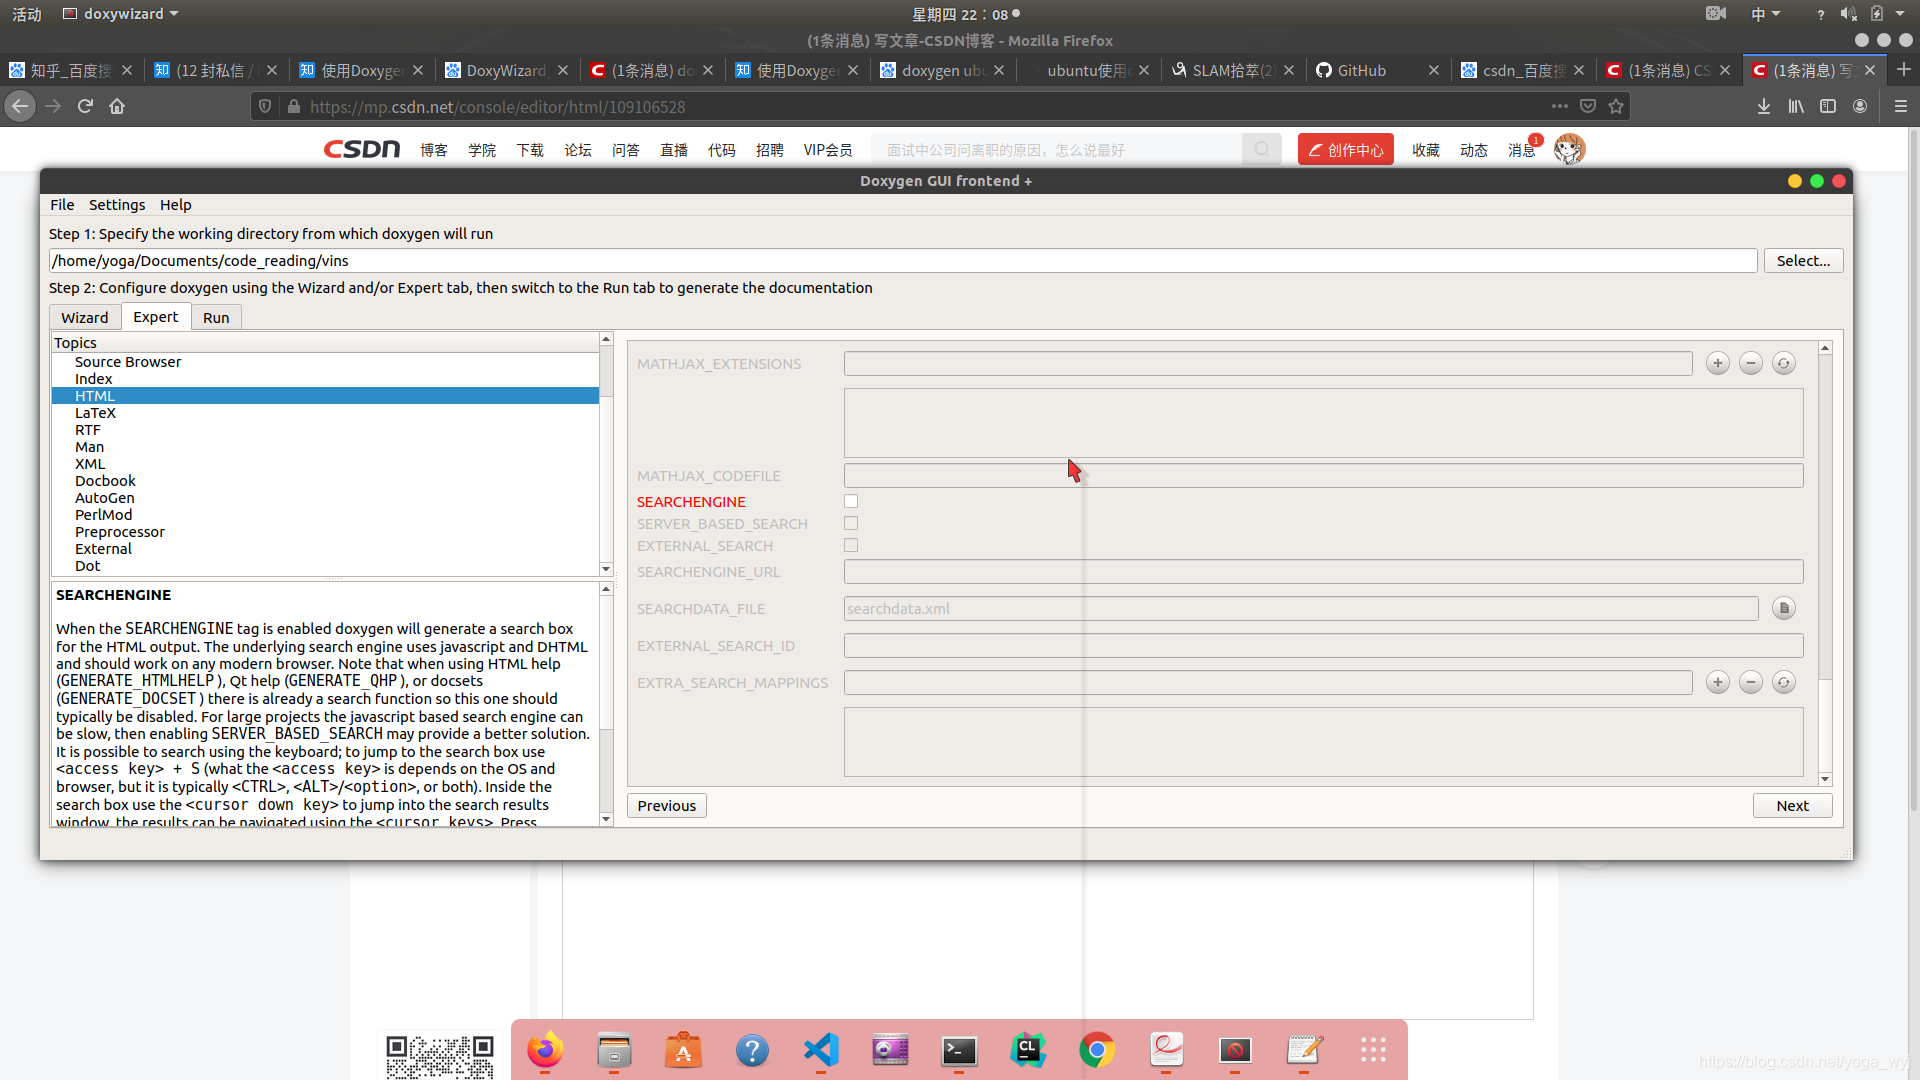The image size is (1920, 1080).
Task: Open input method menu in top bar
Action: [x=1765, y=14]
